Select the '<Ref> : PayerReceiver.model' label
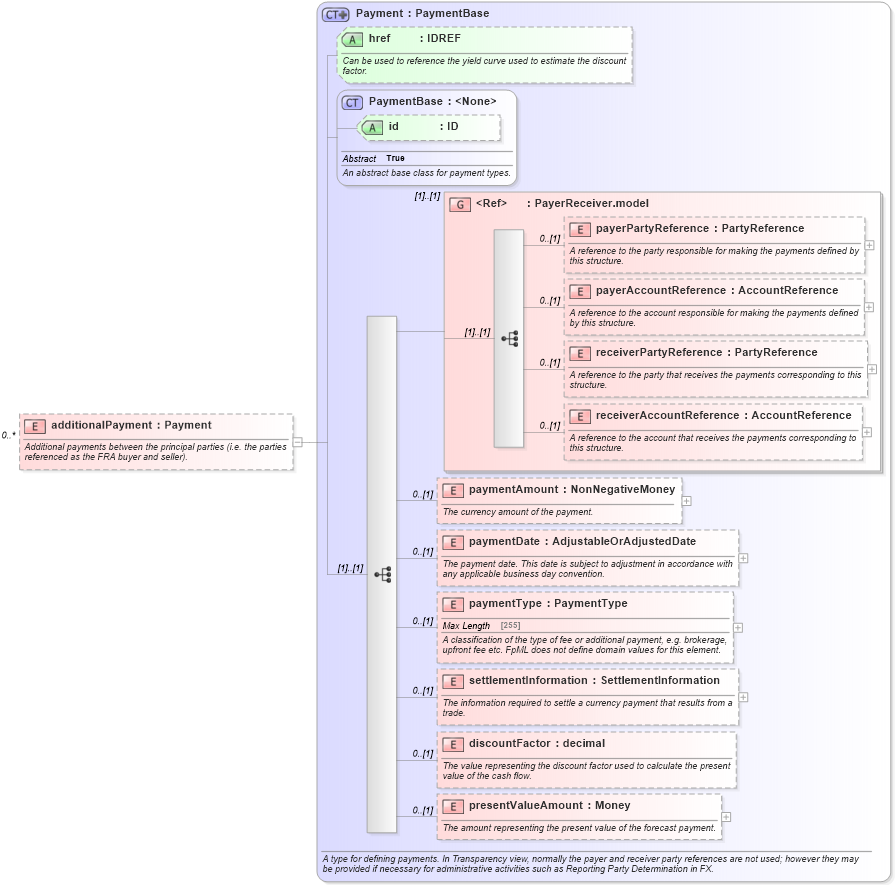This screenshot has height=885, width=895. click(x=562, y=203)
